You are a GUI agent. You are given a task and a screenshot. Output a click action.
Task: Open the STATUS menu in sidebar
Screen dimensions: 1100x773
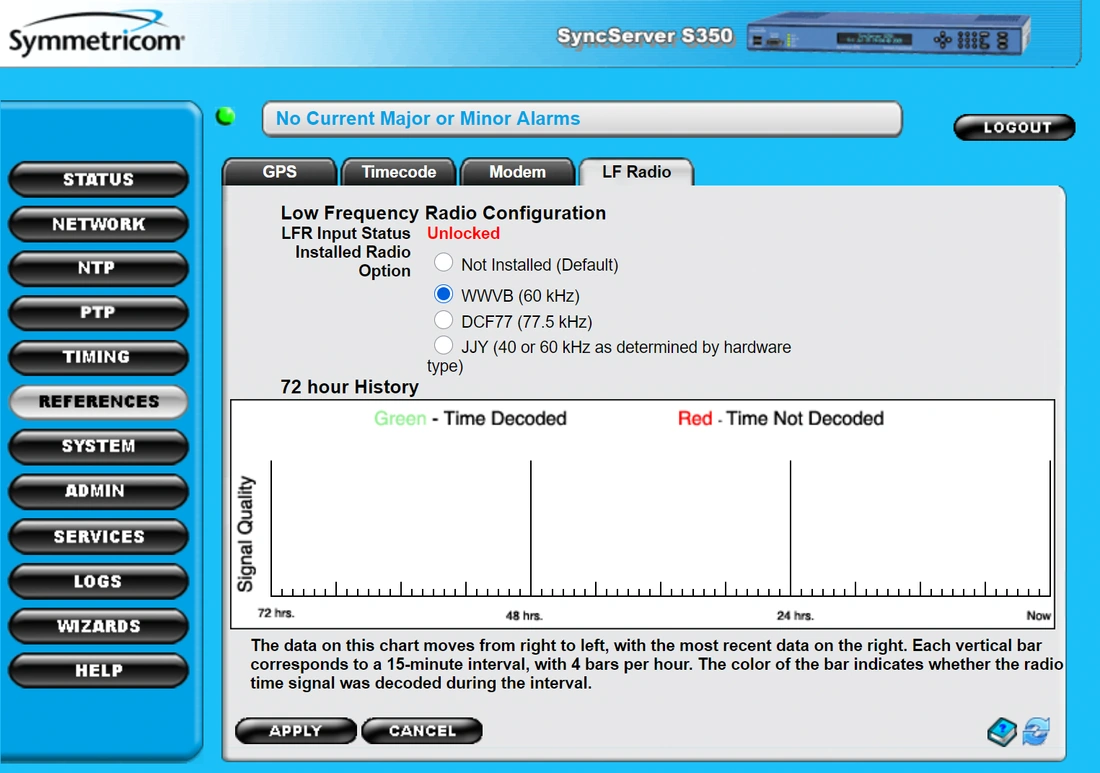tap(98, 179)
